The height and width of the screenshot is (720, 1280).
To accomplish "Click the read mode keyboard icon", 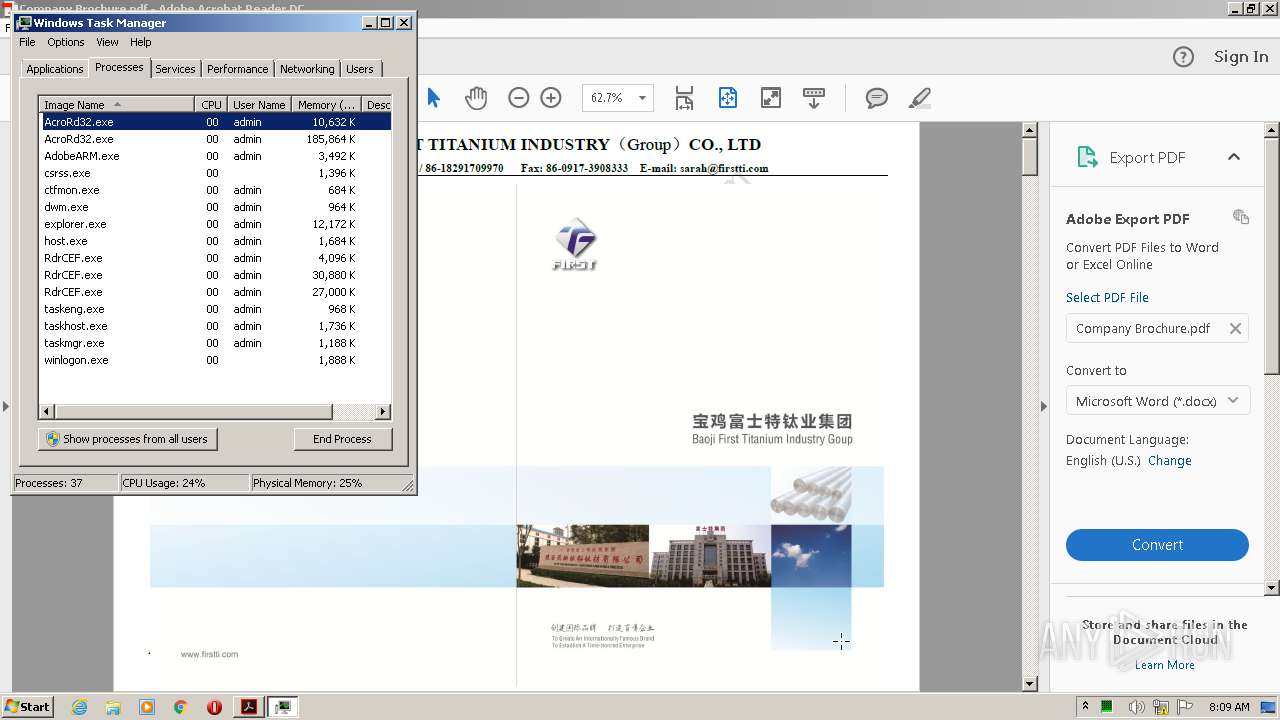I will [x=814, y=97].
